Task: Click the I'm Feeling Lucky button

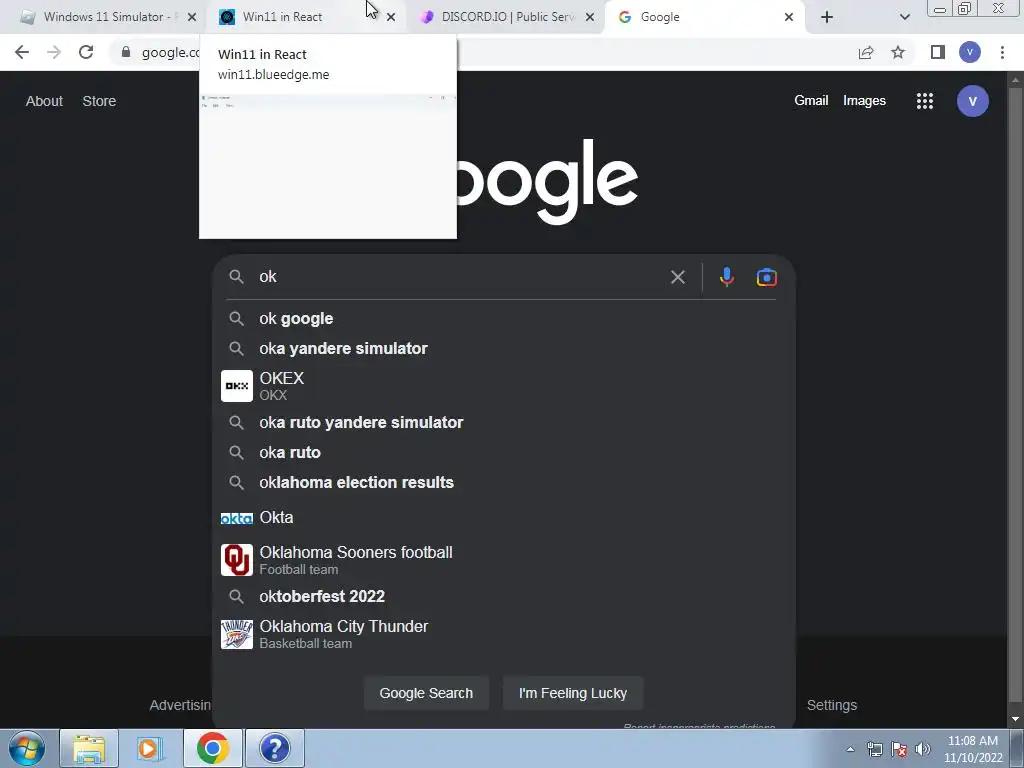Action: click(x=573, y=693)
